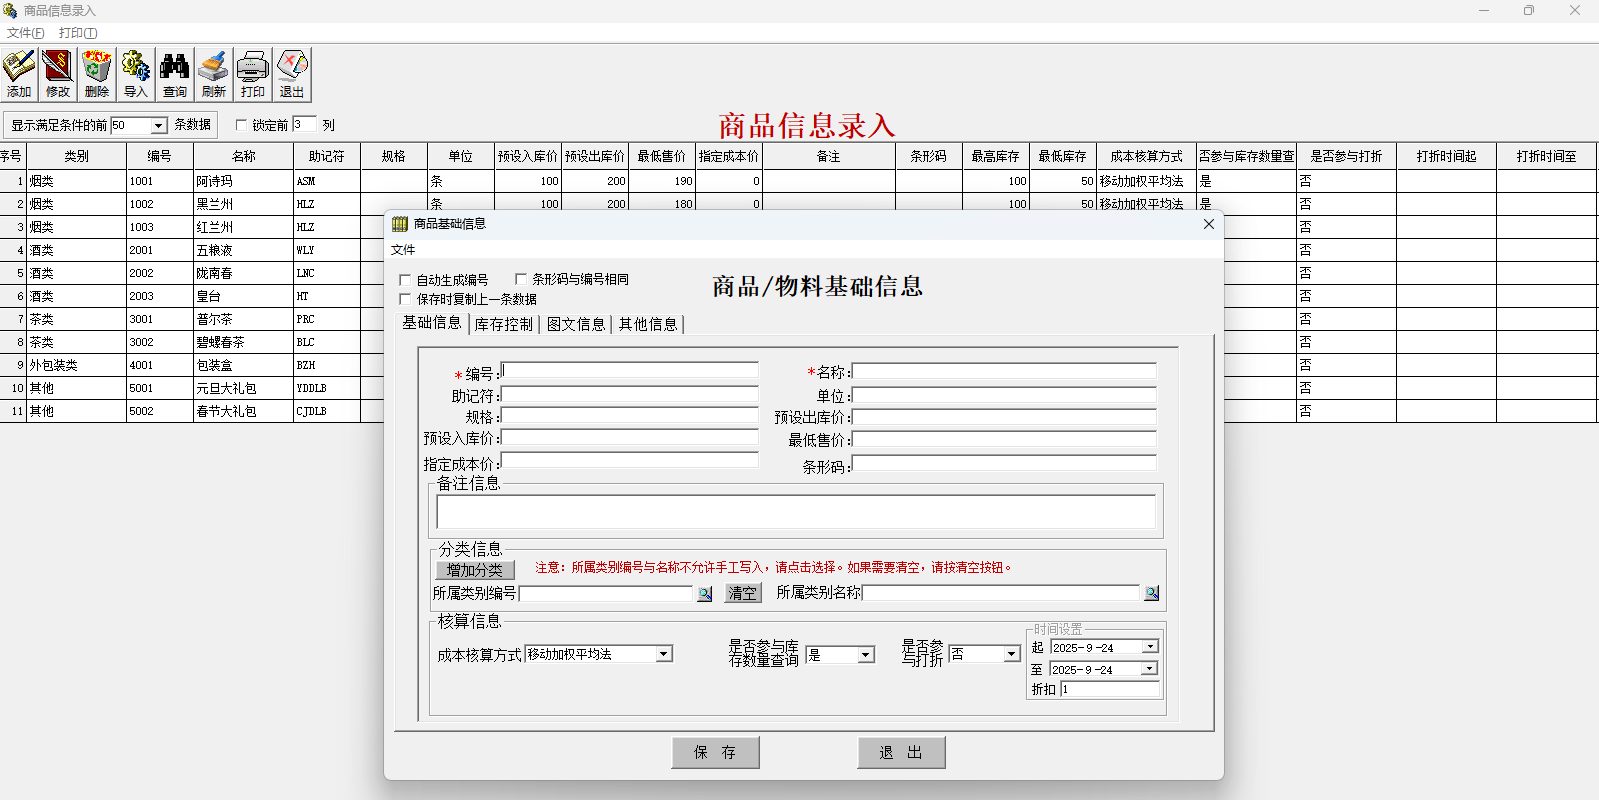The image size is (1599, 800).
Task: Open the 导入 (Import) gears icon
Action: pyautogui.click(x=136, y=74)
